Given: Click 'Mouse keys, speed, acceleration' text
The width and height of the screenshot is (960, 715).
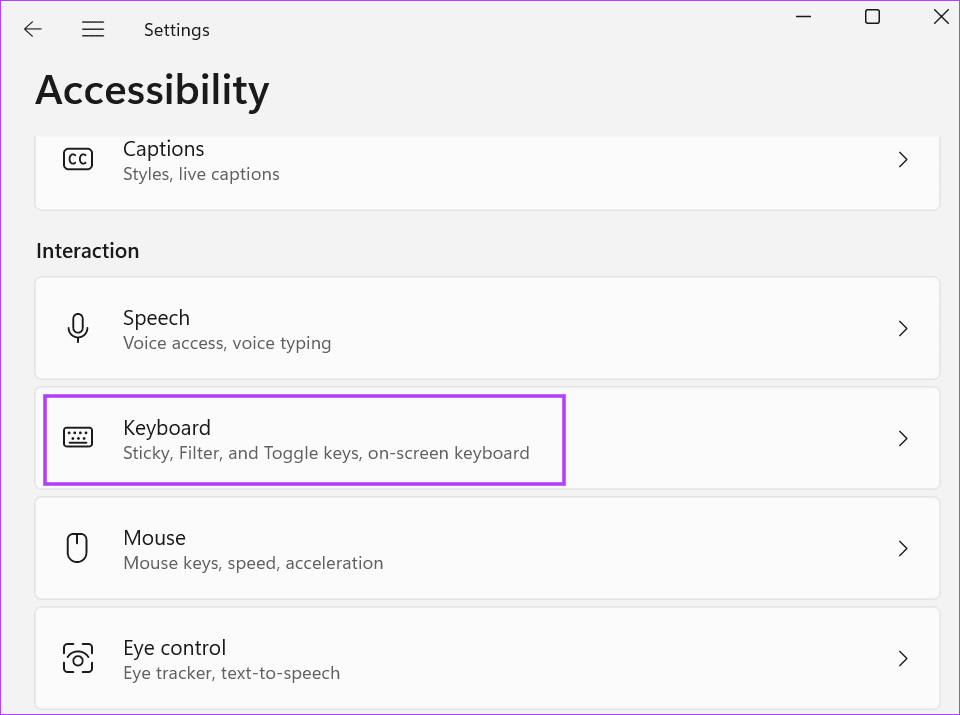Looking at the screenshot, I should 253,563.
